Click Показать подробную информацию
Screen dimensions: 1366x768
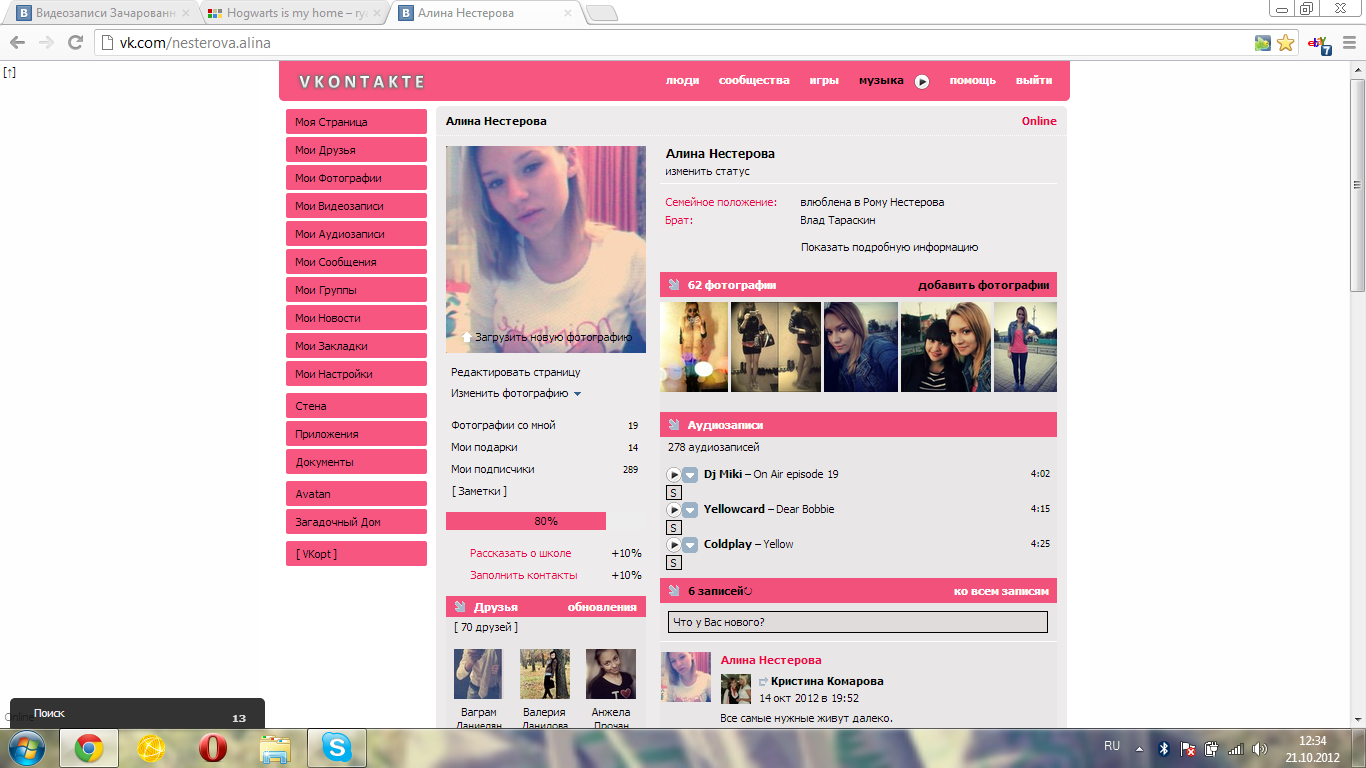click(x=889, y=247)
